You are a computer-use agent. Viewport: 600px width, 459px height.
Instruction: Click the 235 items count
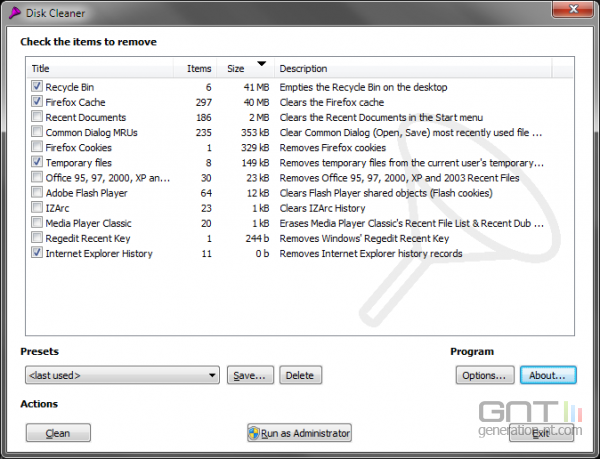(204, 133)
